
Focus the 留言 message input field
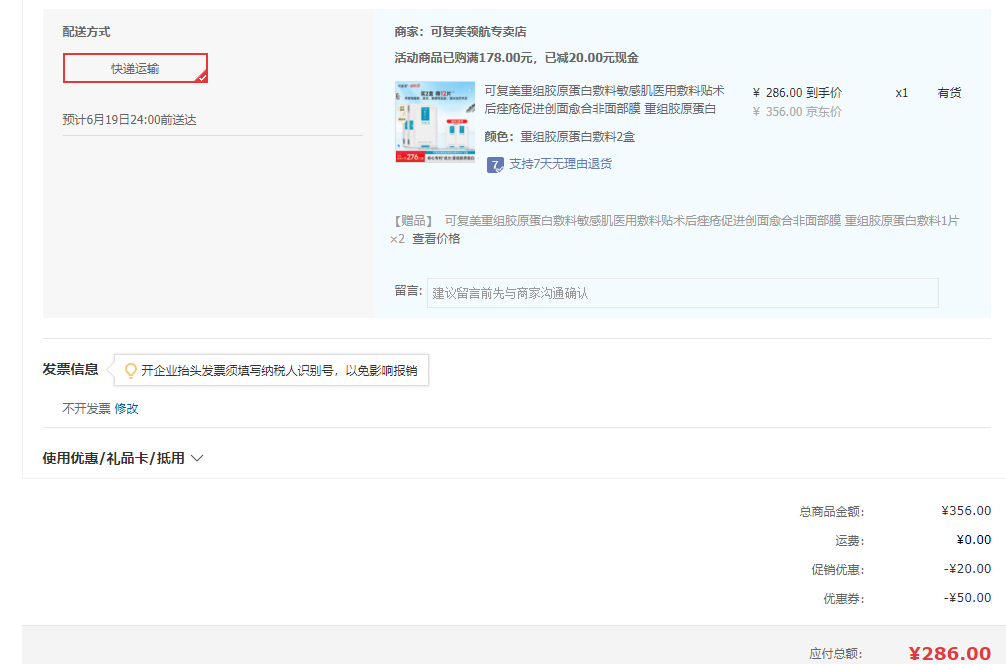682,293
